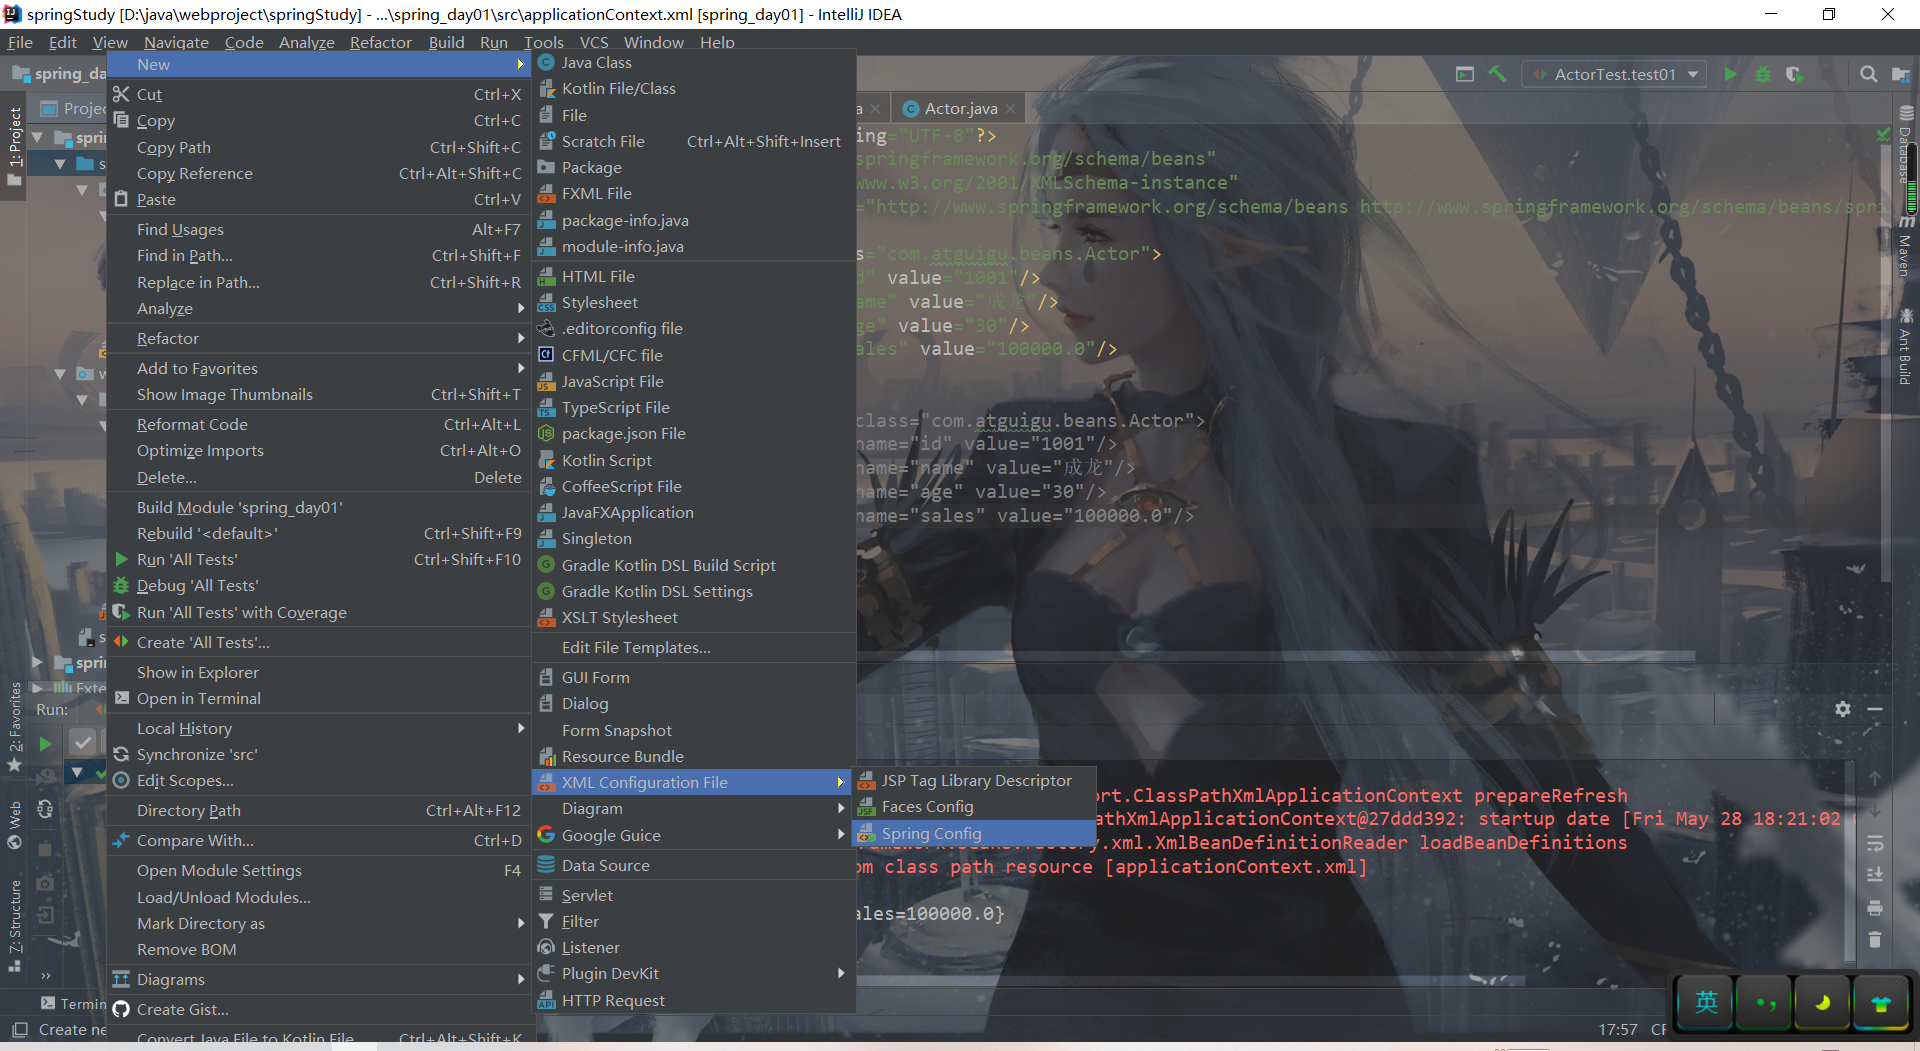The height and width of the screenshot is (1051, 1920).
Task: Run ActorTest.test01 with green play icon
Action: coord(1730,74)
